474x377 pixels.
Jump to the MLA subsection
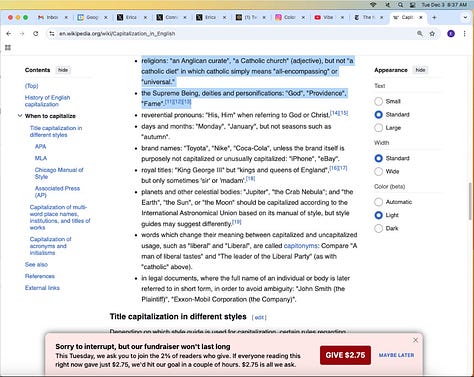(41, 158)
